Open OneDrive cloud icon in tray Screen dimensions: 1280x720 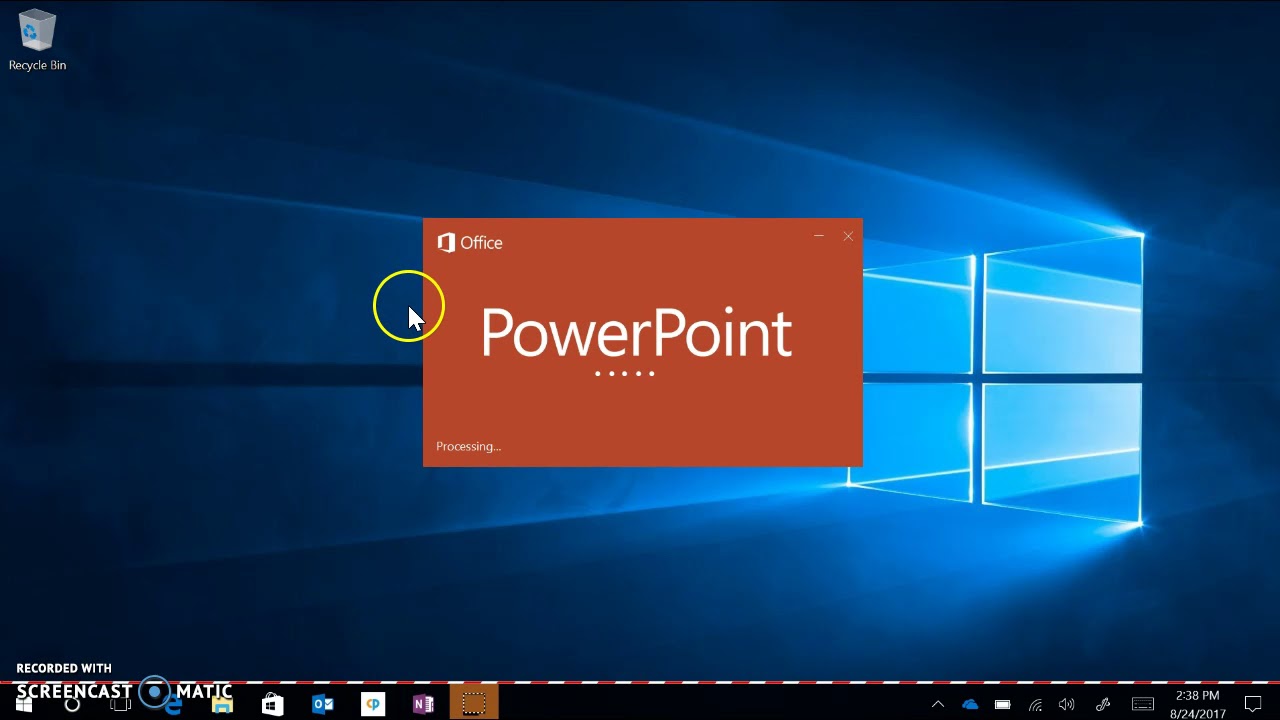(970, 705)
